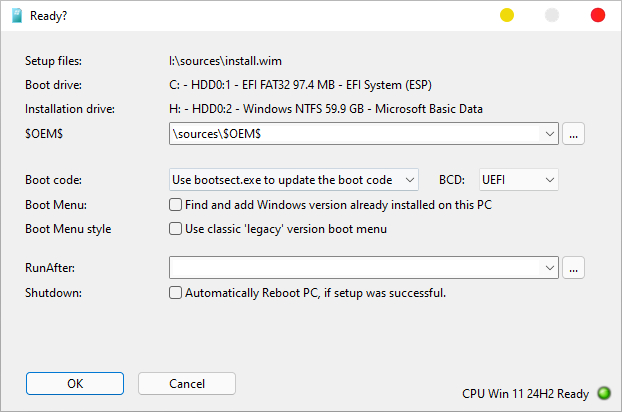The width and height of the screenshot is (622, 412).
Task: Click the yellow minimize circle
Action: (506, 15)
